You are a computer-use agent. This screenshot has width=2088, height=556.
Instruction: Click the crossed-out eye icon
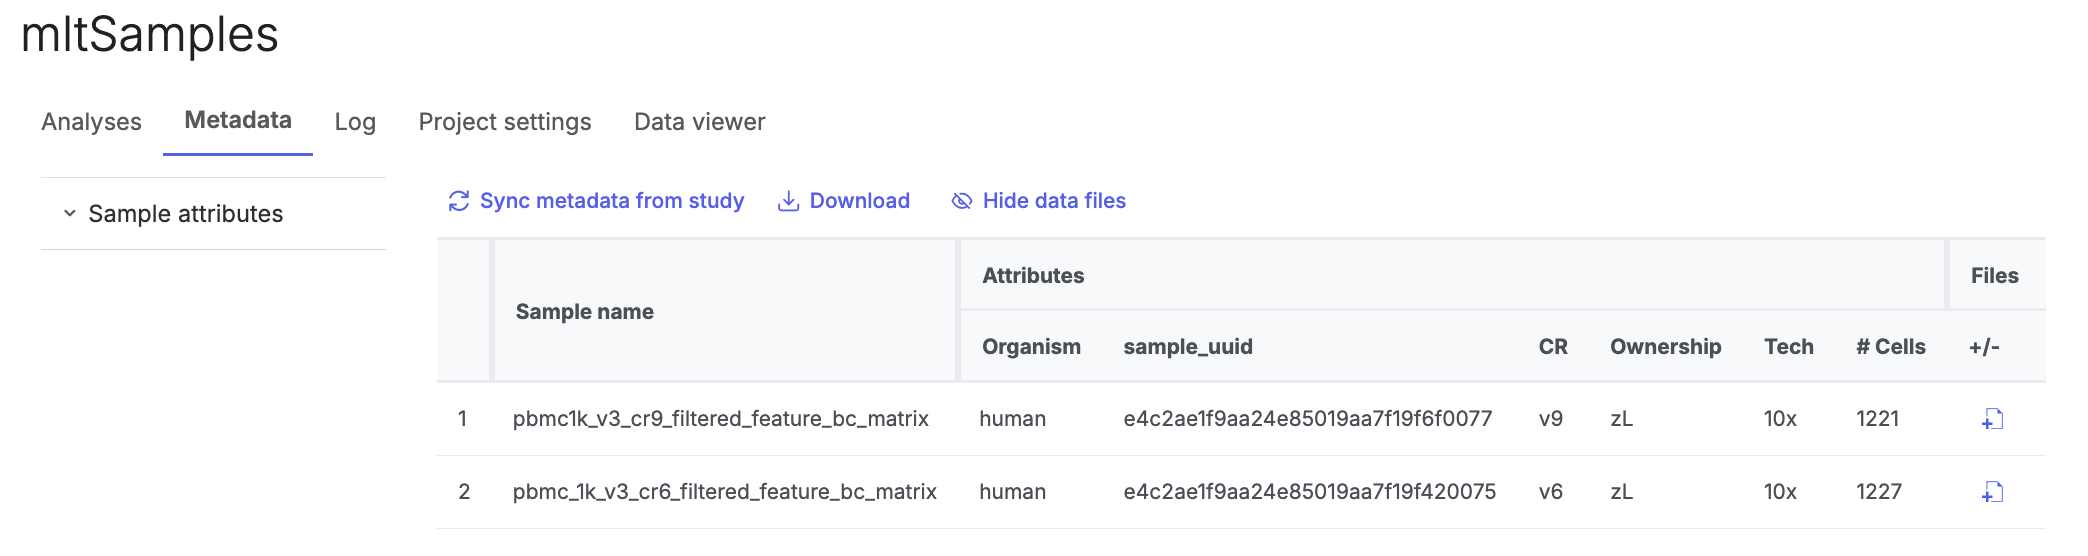tap(961, 201)
